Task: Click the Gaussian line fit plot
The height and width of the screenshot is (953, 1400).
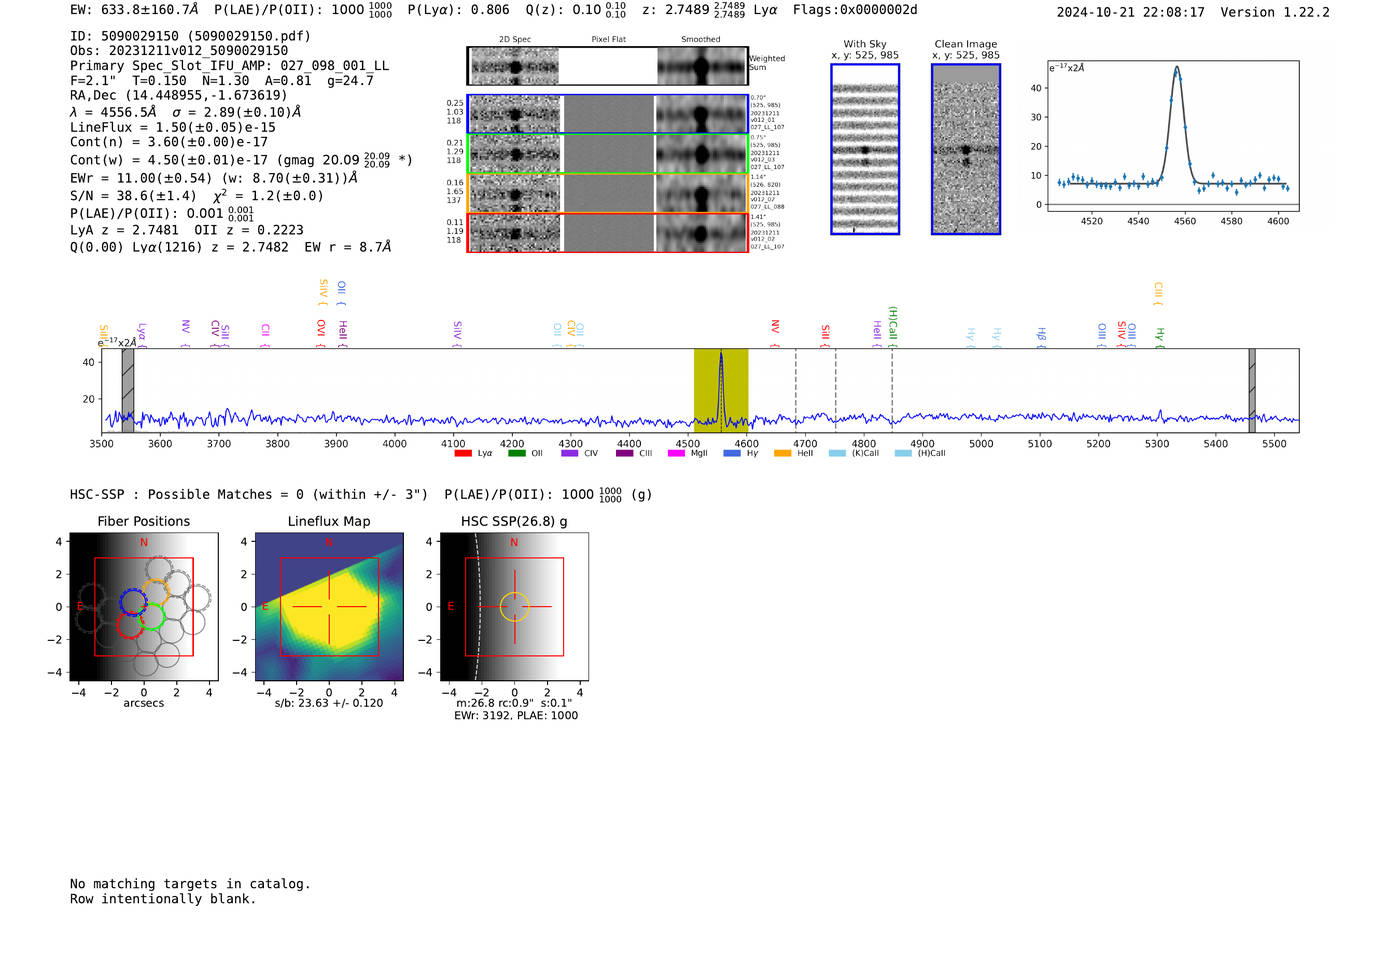Action: [1172, 136]
